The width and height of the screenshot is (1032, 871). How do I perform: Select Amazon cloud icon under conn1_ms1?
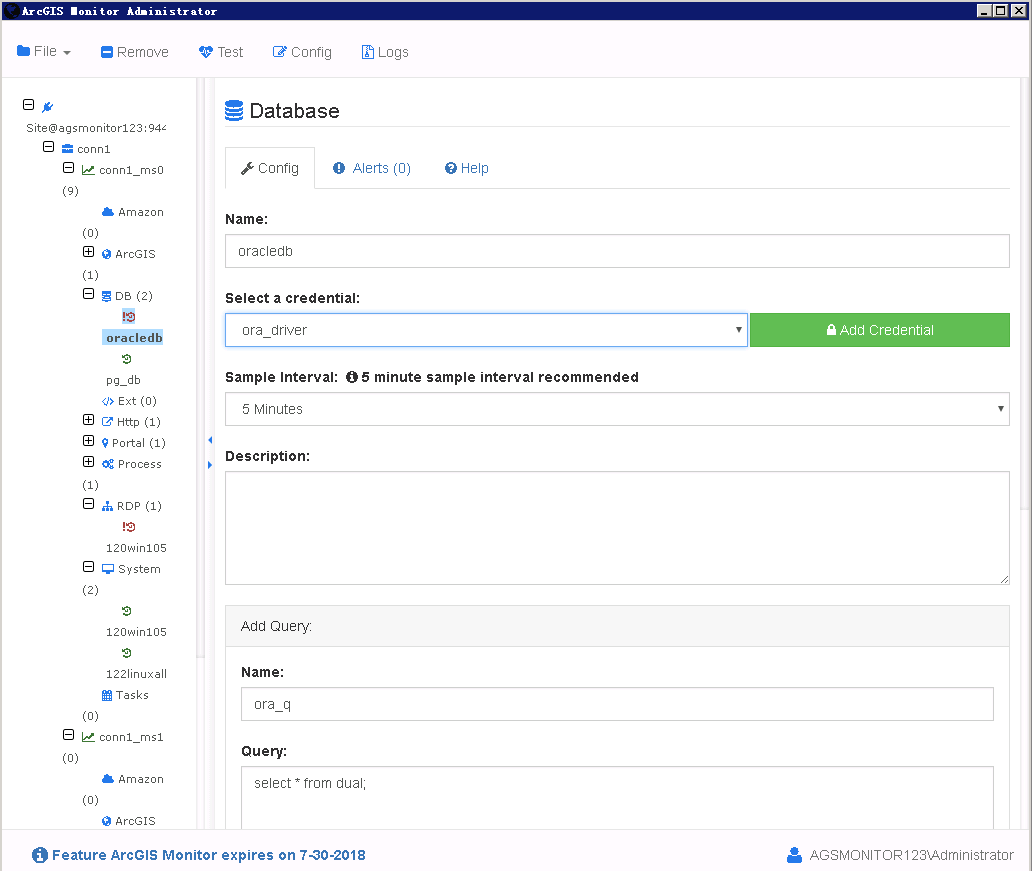tap(108, 779)
